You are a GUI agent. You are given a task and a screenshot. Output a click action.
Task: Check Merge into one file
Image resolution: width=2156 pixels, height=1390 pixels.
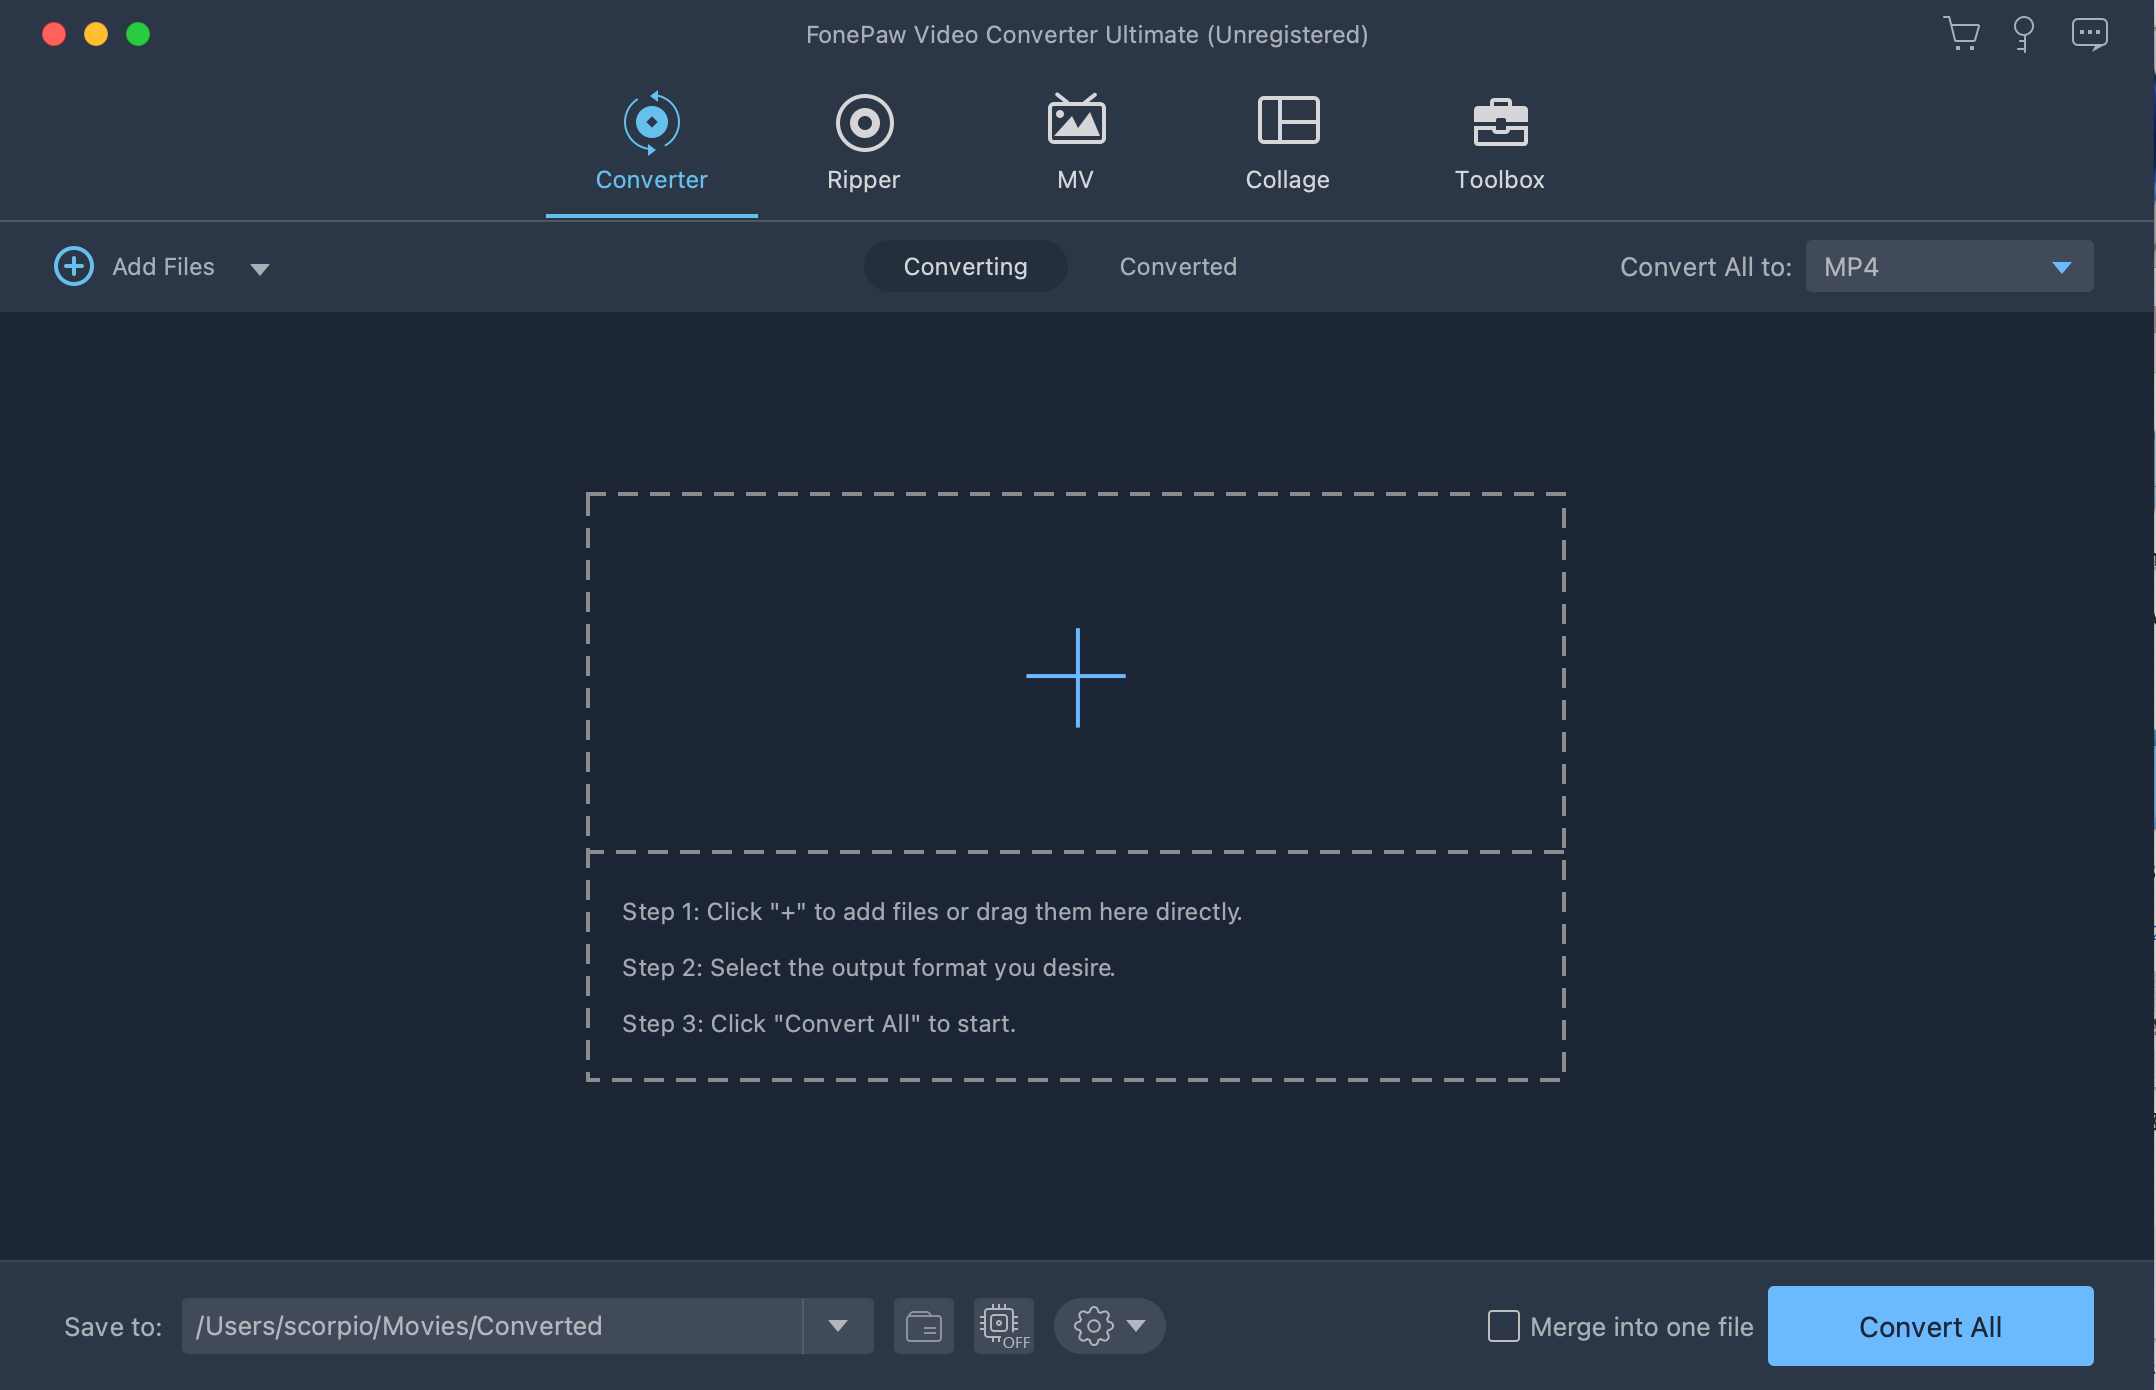(x=1503, y=1327)
